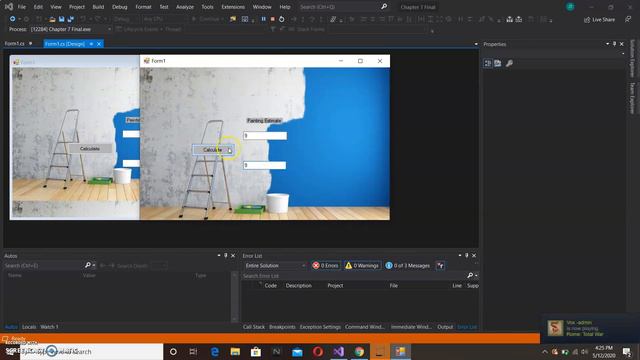The image size is (640, 360).
Task: Switch to the Watch 1 tab
Action: (x=49, y=327)
